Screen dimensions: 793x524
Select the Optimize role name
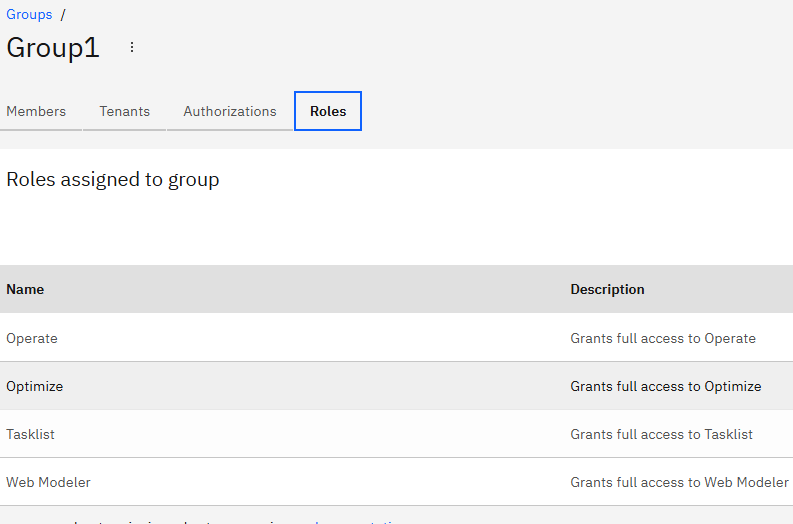(34, 386)
